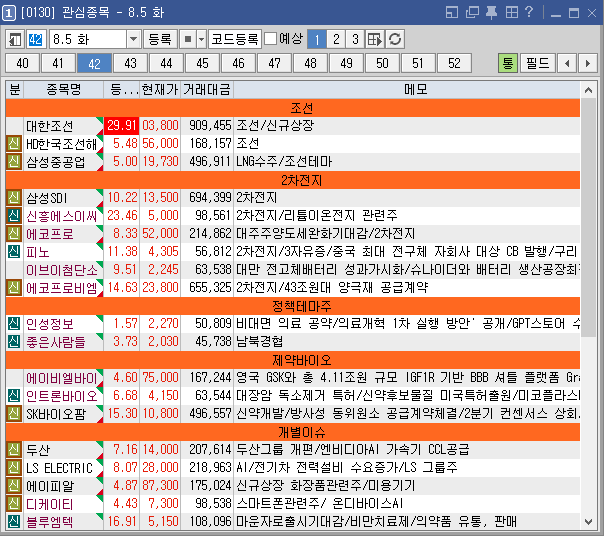Switch to group tab 47

tap(274, 63)
